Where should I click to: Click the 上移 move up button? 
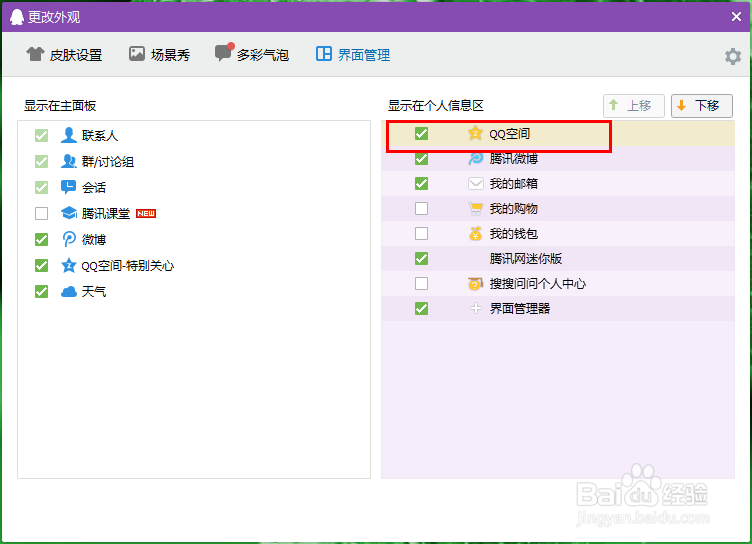(634, 106)
